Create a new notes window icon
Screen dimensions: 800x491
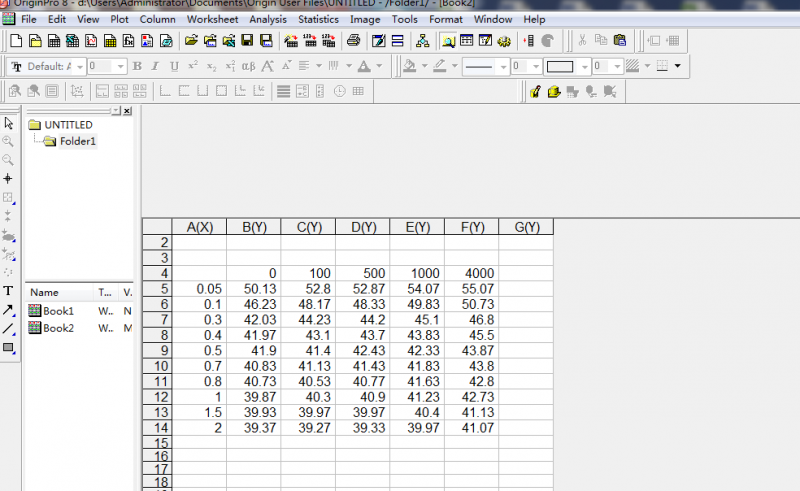166,41
